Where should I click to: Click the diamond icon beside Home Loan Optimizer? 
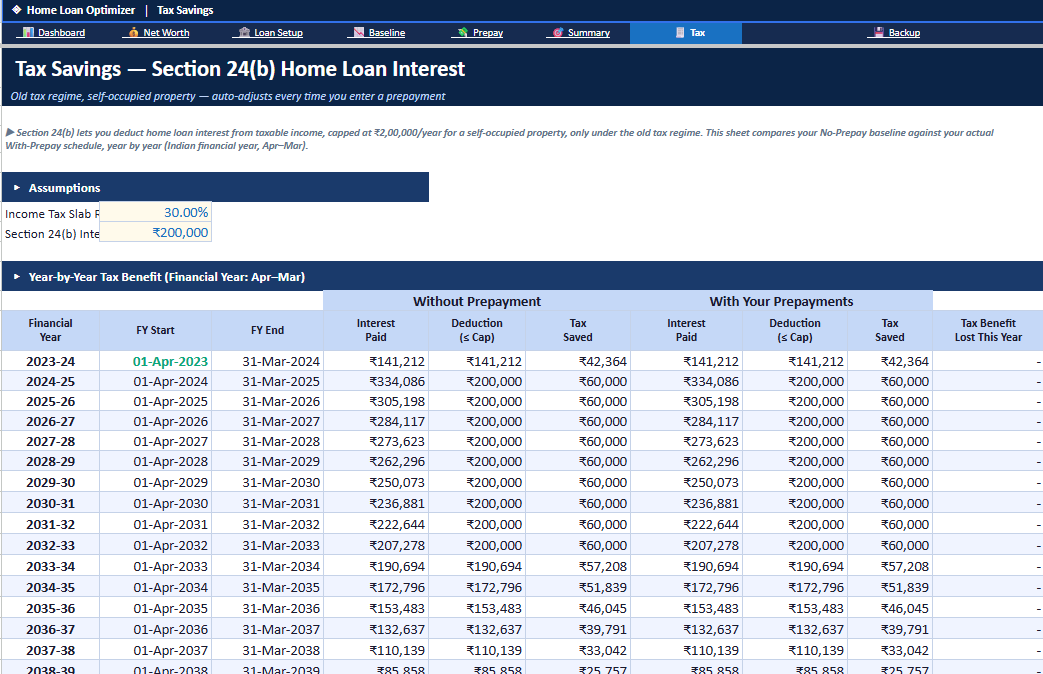(x=17, y=10)
